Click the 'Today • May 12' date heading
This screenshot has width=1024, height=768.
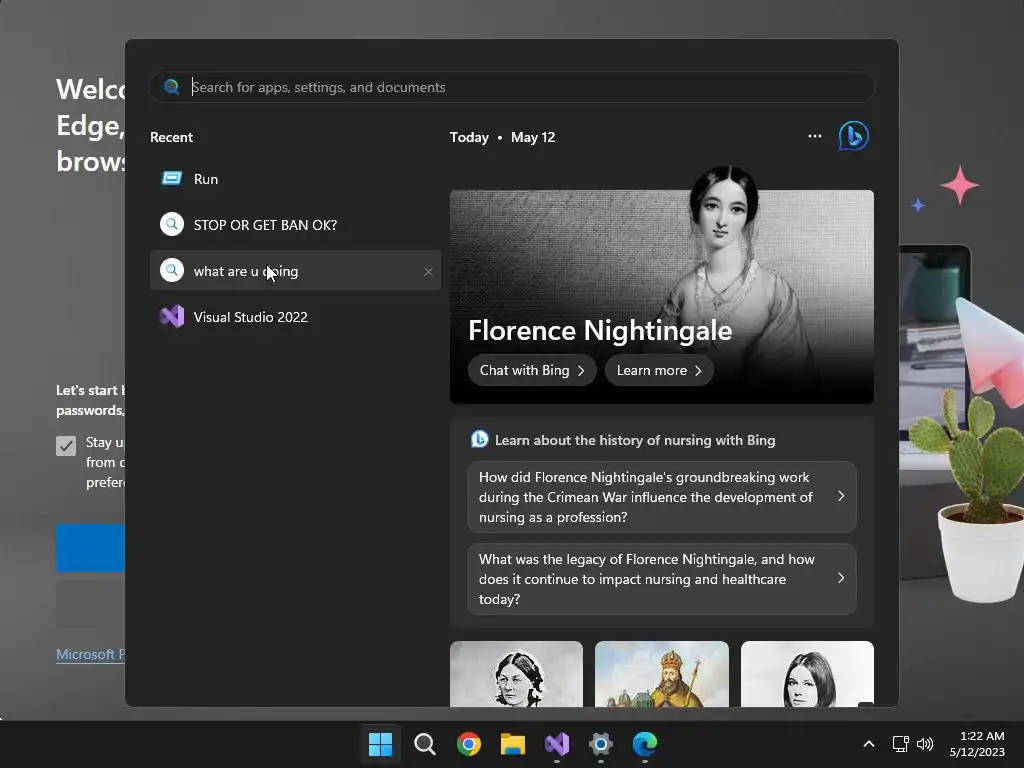502,137
